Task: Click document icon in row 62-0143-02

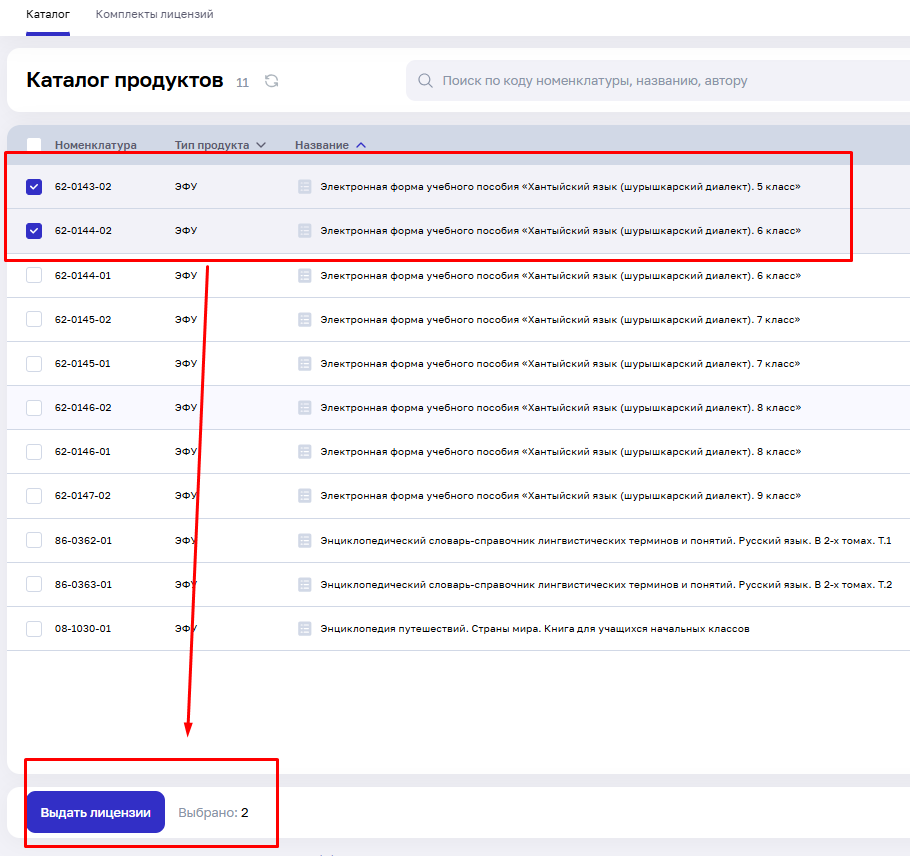Action: point(305,187)
